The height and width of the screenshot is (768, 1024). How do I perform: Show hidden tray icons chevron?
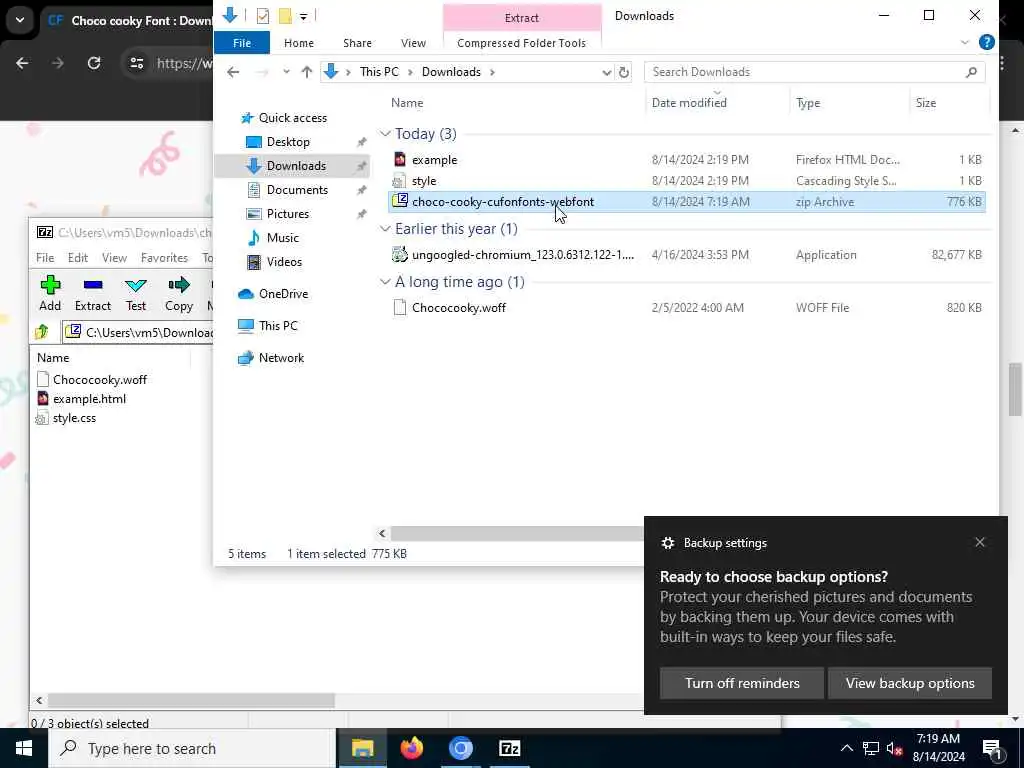[846, 748]
